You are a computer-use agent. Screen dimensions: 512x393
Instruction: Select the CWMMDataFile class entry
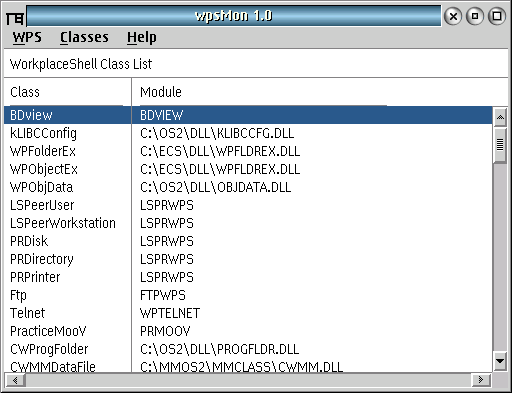53,367
